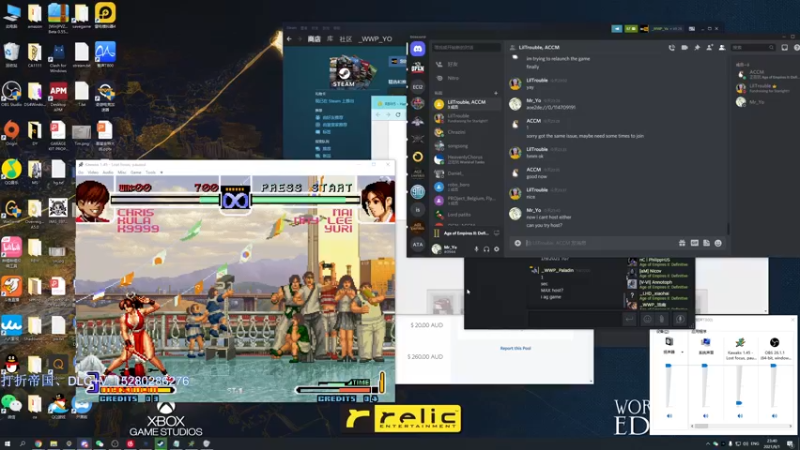The image size is (800, 450).
Task: Open Origin desktop shortcut
Action: pos(11,133)
